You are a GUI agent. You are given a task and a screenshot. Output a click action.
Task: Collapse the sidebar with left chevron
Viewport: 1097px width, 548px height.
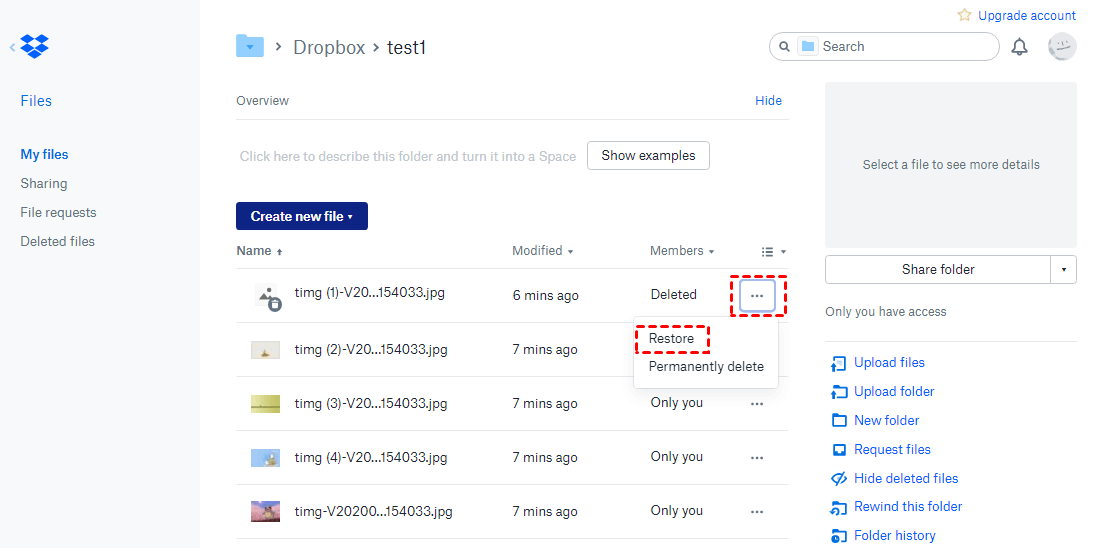[12, 47]
